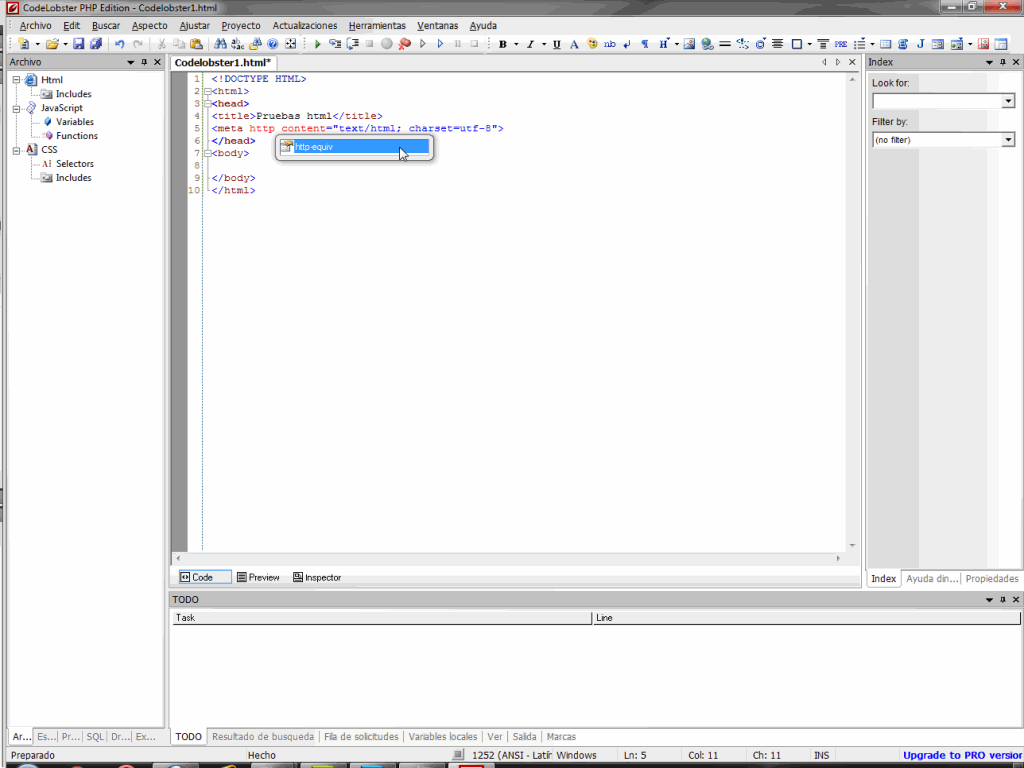Toggle auto-hide pin on TODO panel
This screenshot has width=1024, height=768.
[x=1002, y=600]
